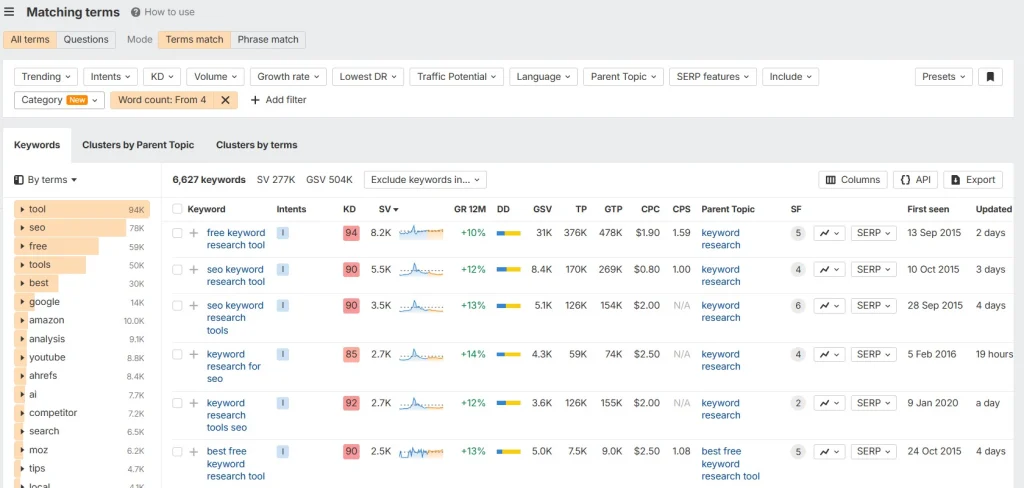Screen dimensions: 1024x488
Task: Click the SF badge 5 in first row
Action: (797, 233)
